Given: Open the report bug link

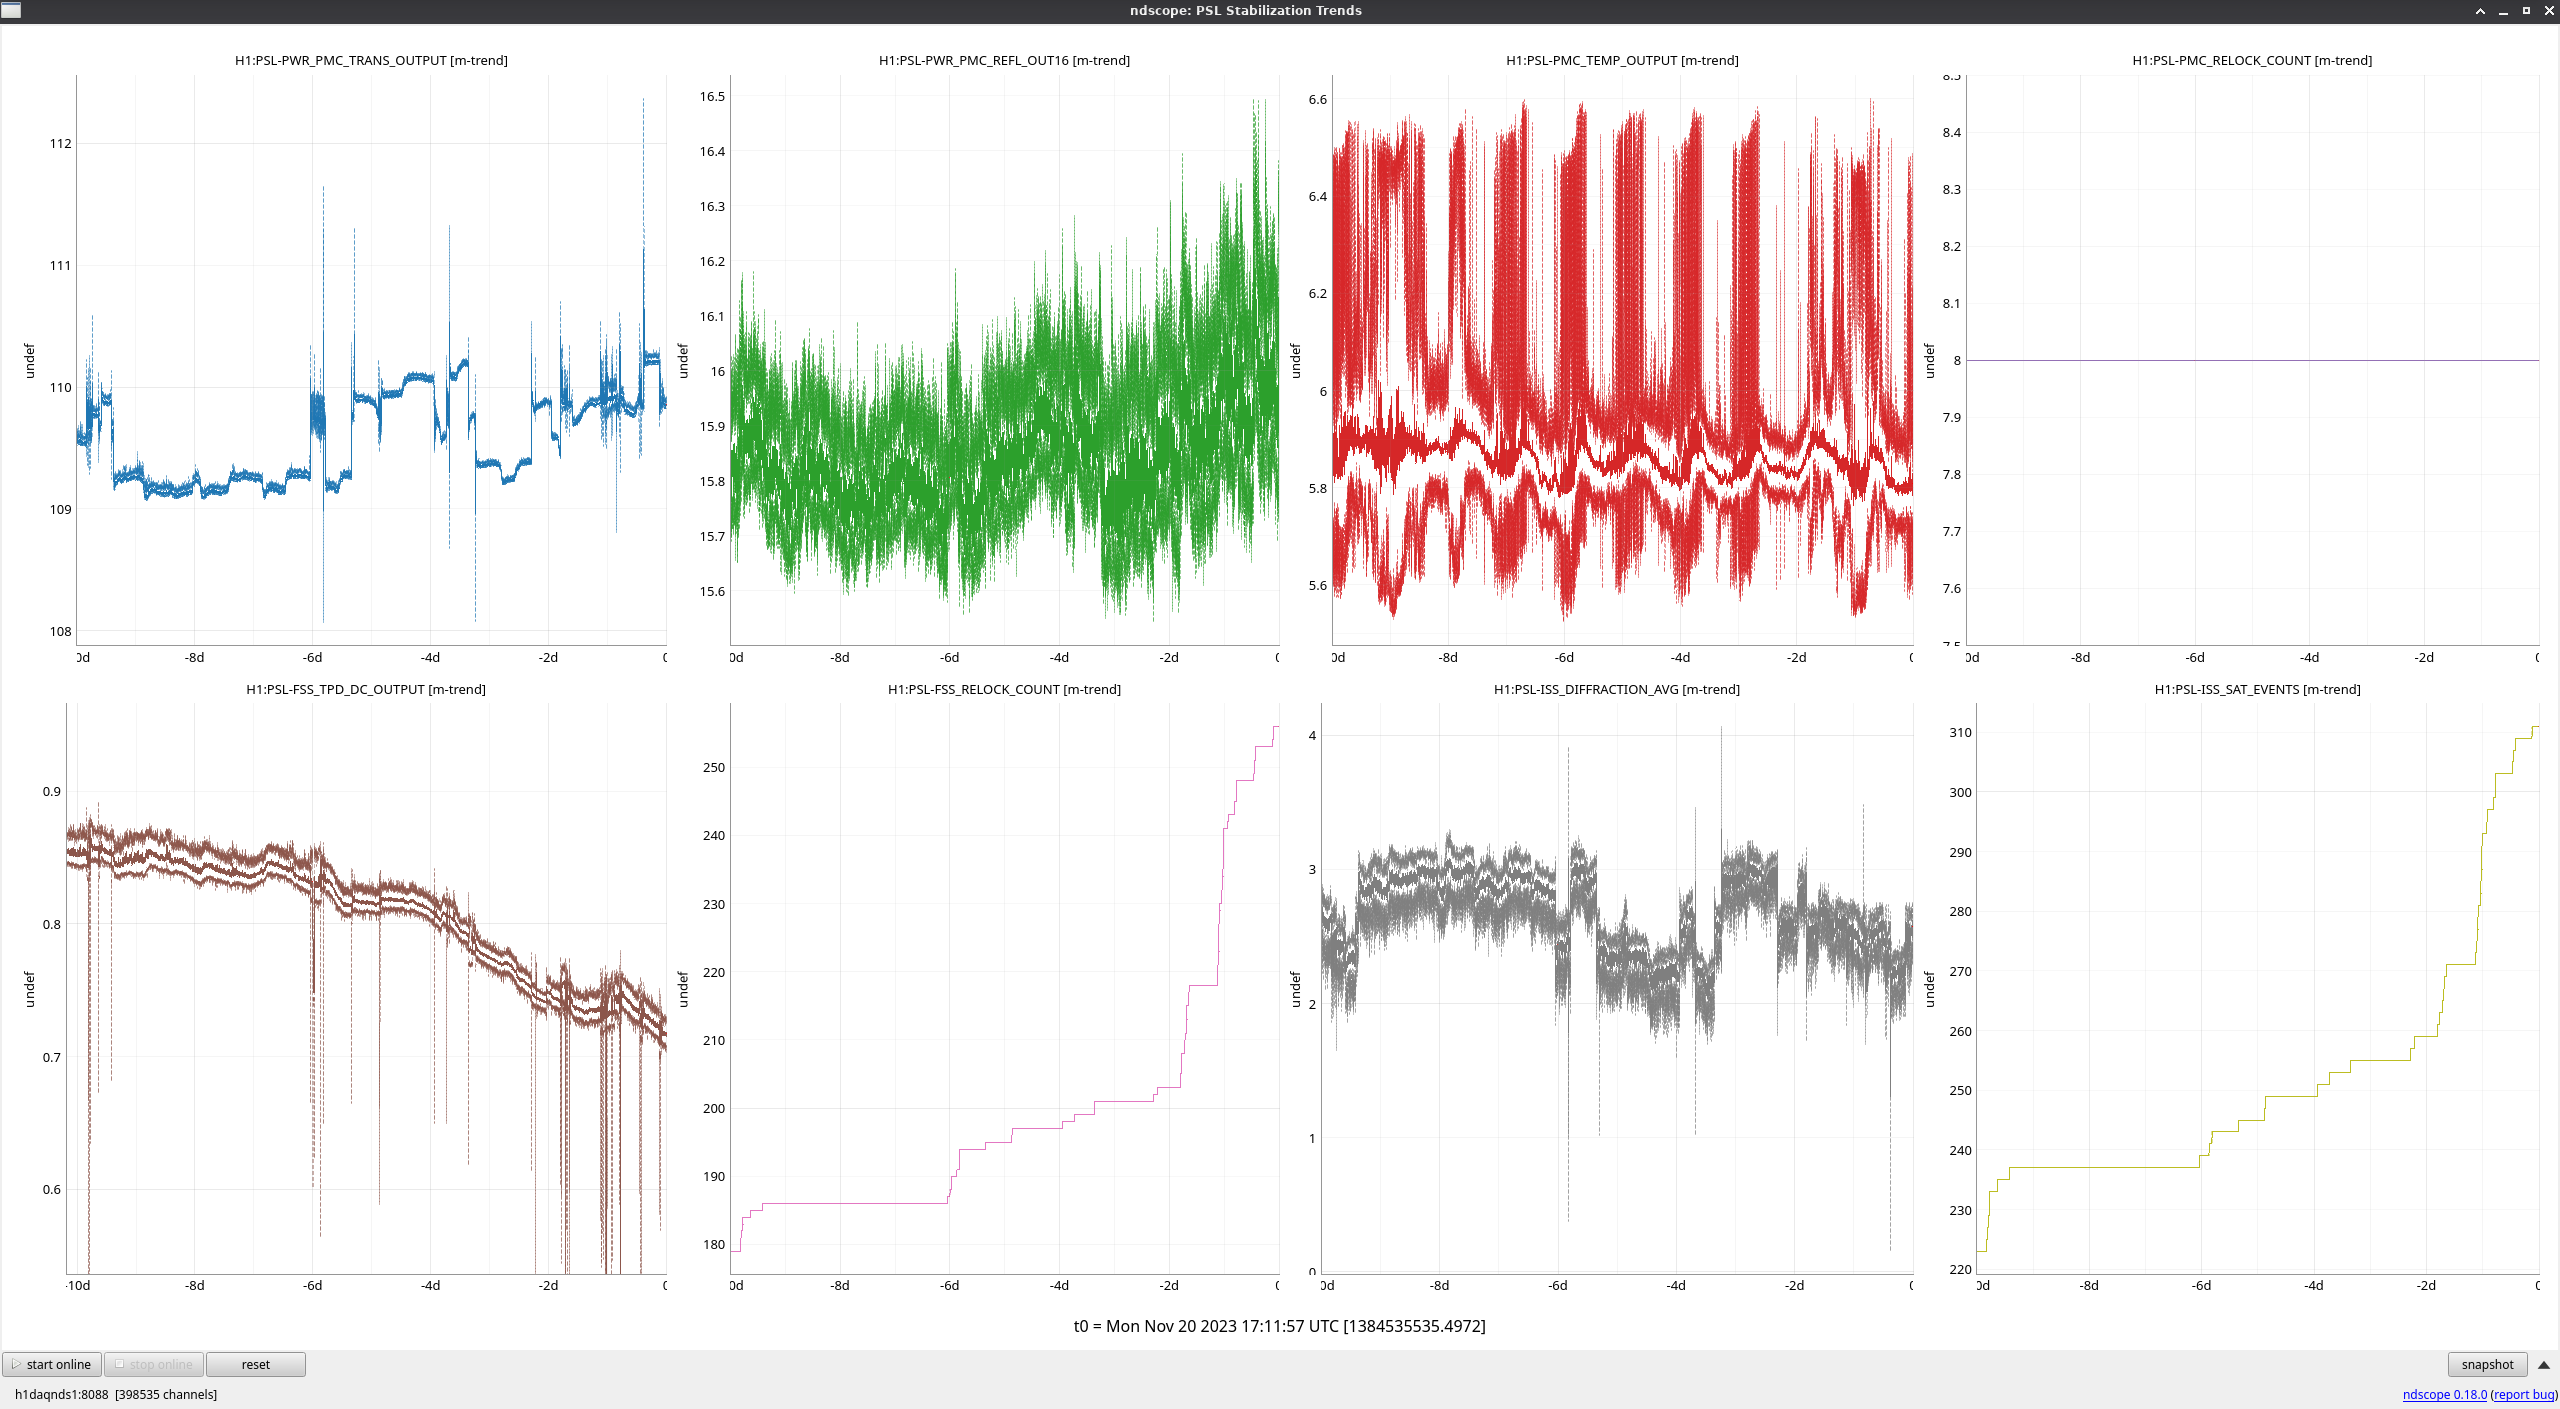Looking at the screenshot, I should click(2524, 1394).
